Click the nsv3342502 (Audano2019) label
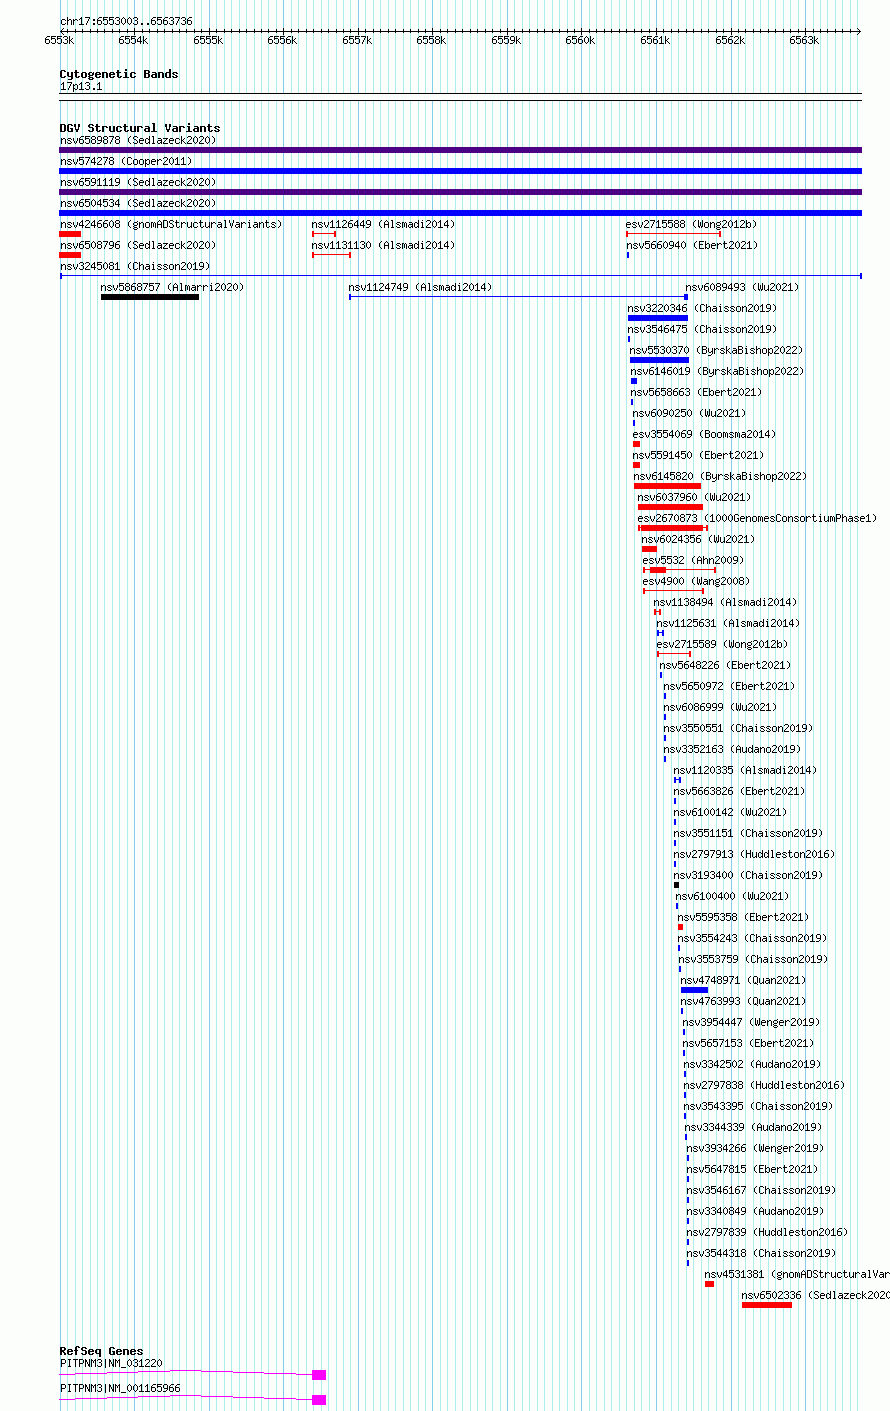The image size is (890, 1411). pos(752,1064)
